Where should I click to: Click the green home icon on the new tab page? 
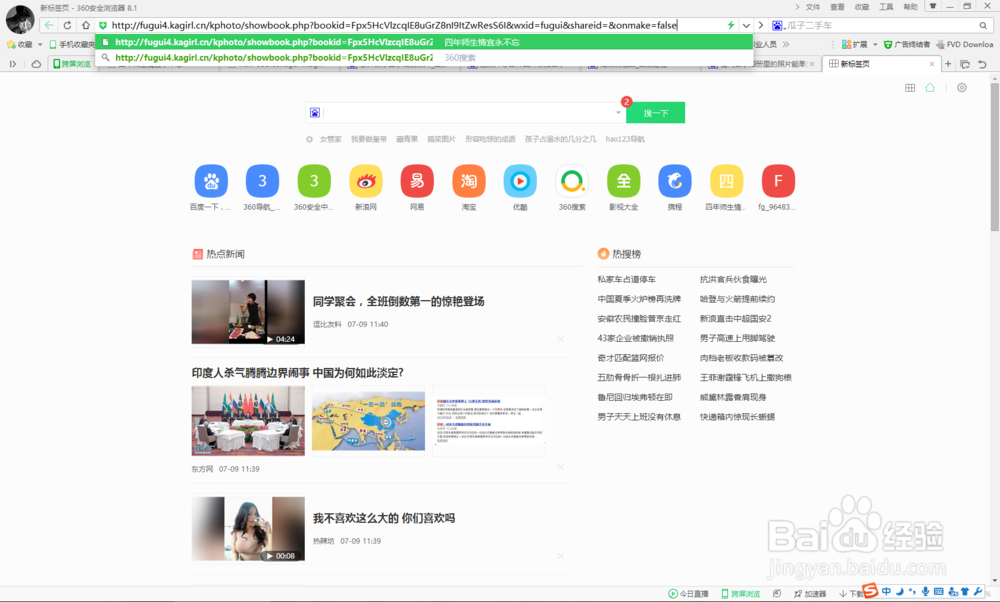point(930,88)
